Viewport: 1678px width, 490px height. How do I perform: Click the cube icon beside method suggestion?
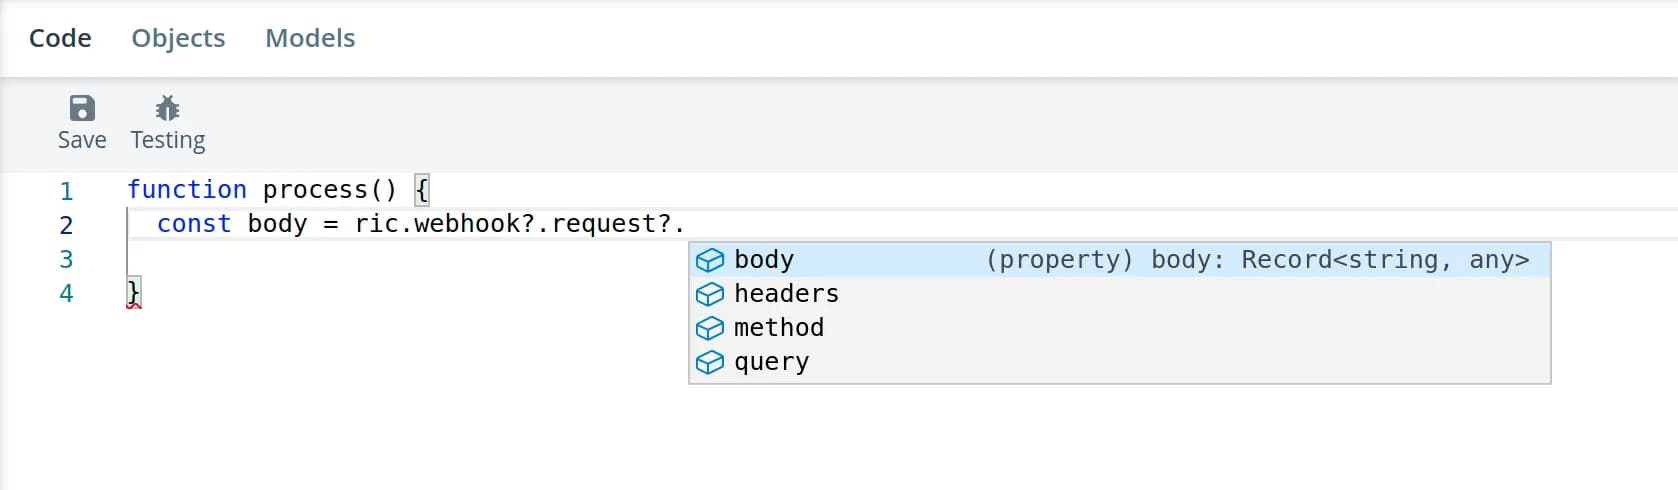tap(710, 328)
